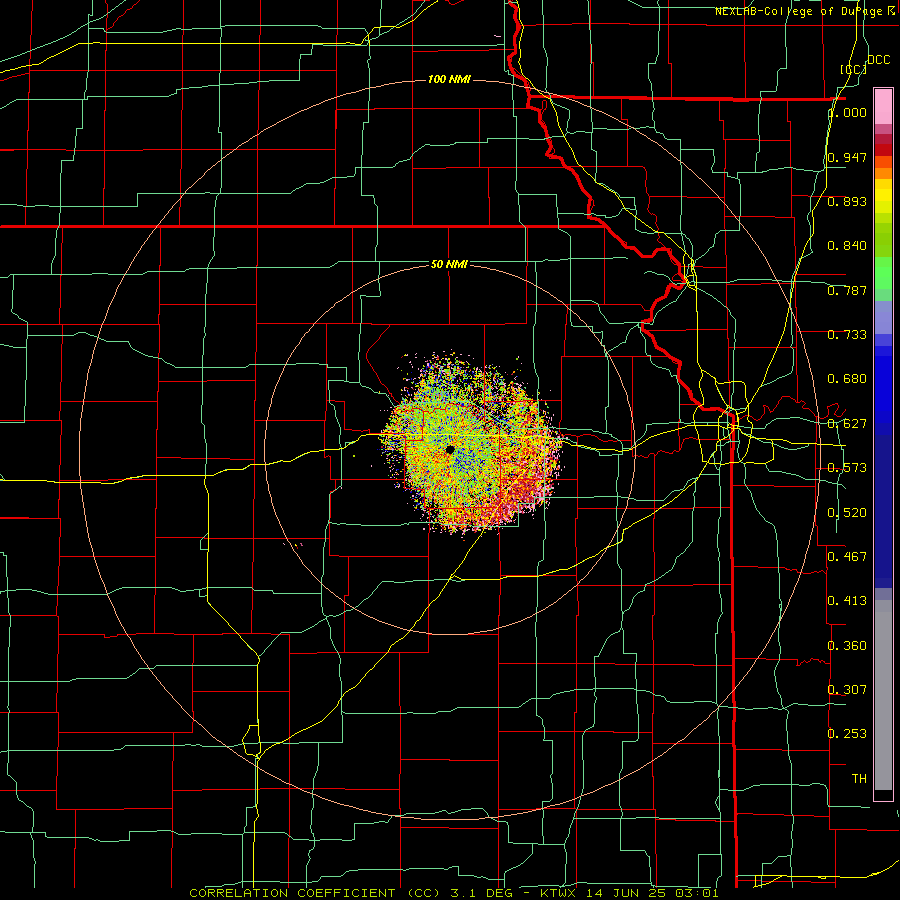Click the DCC label above the color bar
Image resolution: width=900 pixels, height=900 pixels.
[x=878, y=60]
